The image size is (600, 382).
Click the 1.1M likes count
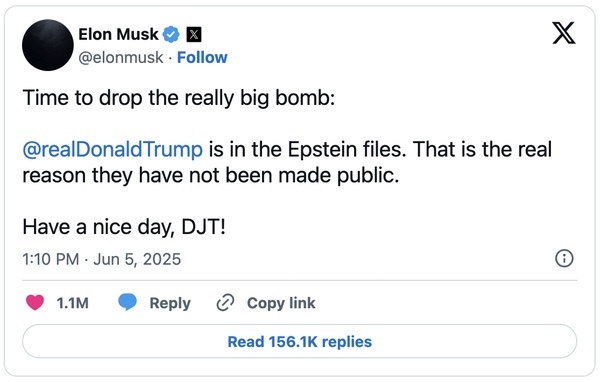72,303
